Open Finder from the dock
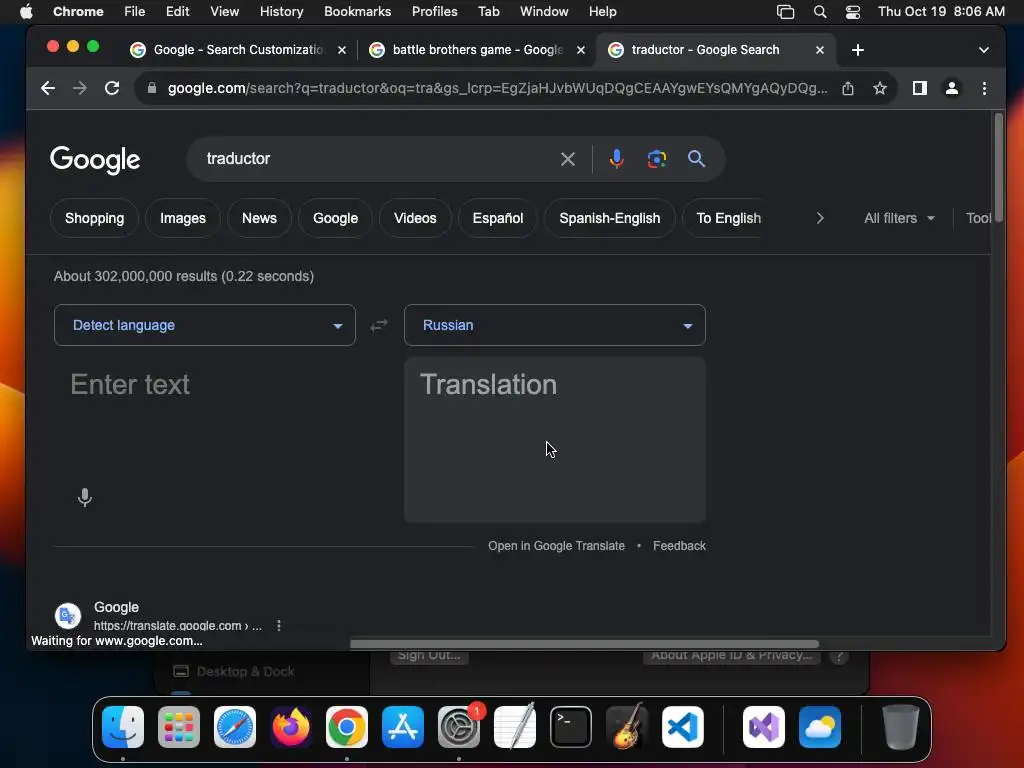1024x768 pixels. pyautogui.click(x=123, y=727)
